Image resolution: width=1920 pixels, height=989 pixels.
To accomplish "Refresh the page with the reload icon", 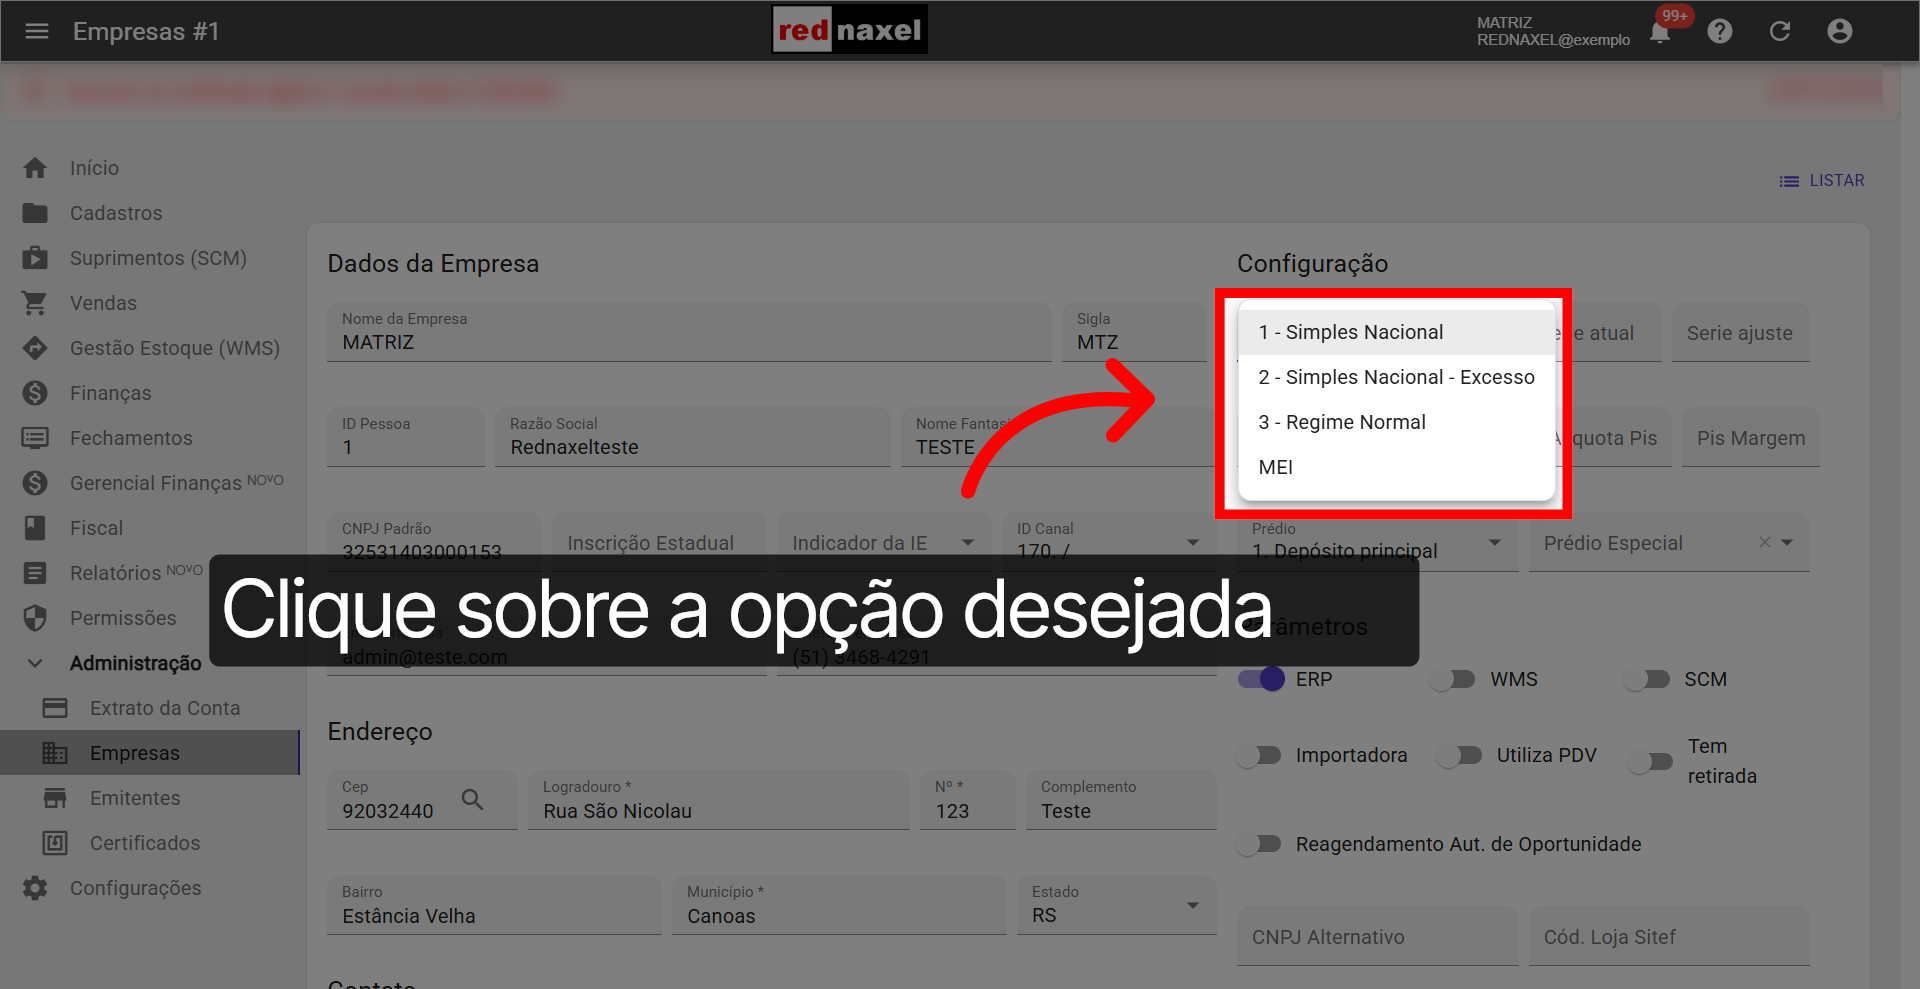I will click(x=1780, y=31).
